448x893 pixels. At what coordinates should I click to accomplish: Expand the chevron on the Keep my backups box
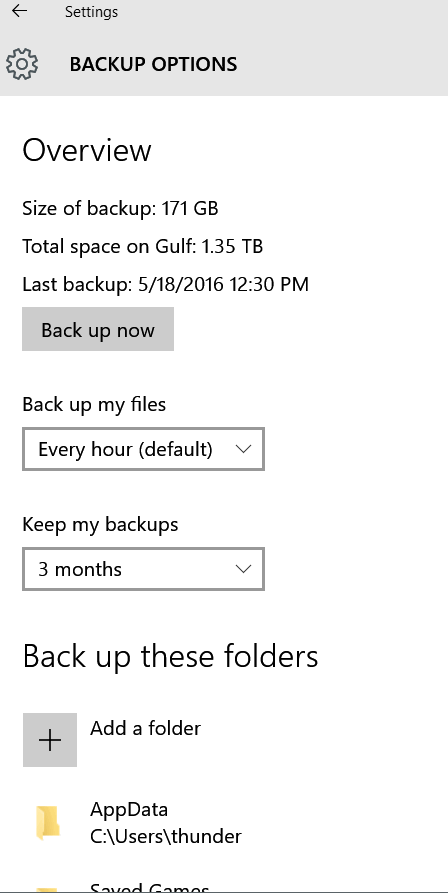pyautogui.click(x=243, y=569)
